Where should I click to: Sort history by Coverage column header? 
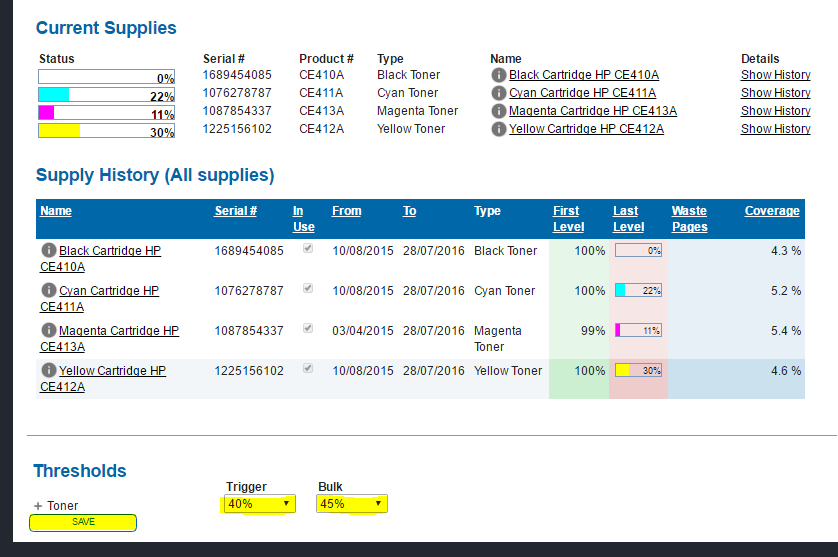[x=771, y=211]
